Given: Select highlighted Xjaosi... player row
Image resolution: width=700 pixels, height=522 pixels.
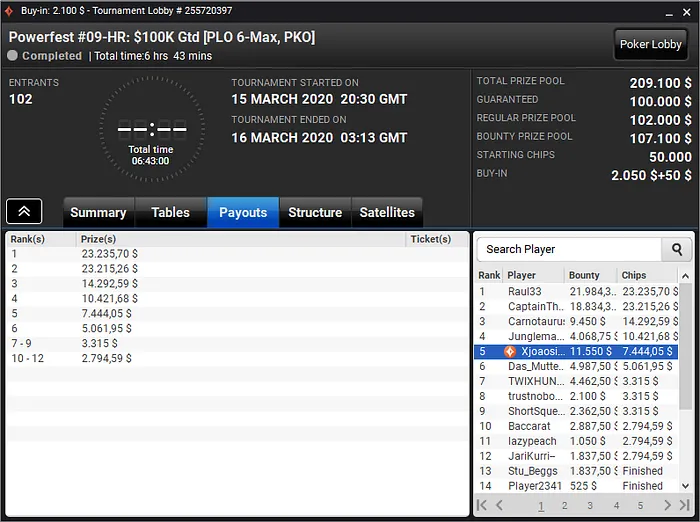Looking at the screenshot, I should [x=576, y=351].
